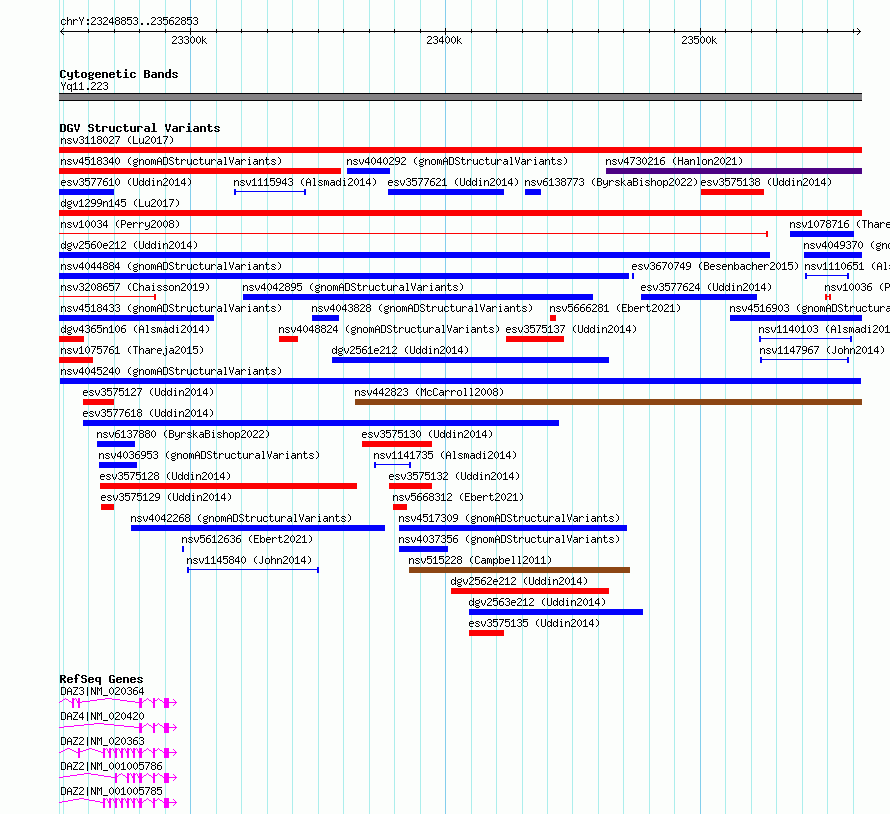Click the nsv4042268 gnomAD blue bar

pos(258,528)
